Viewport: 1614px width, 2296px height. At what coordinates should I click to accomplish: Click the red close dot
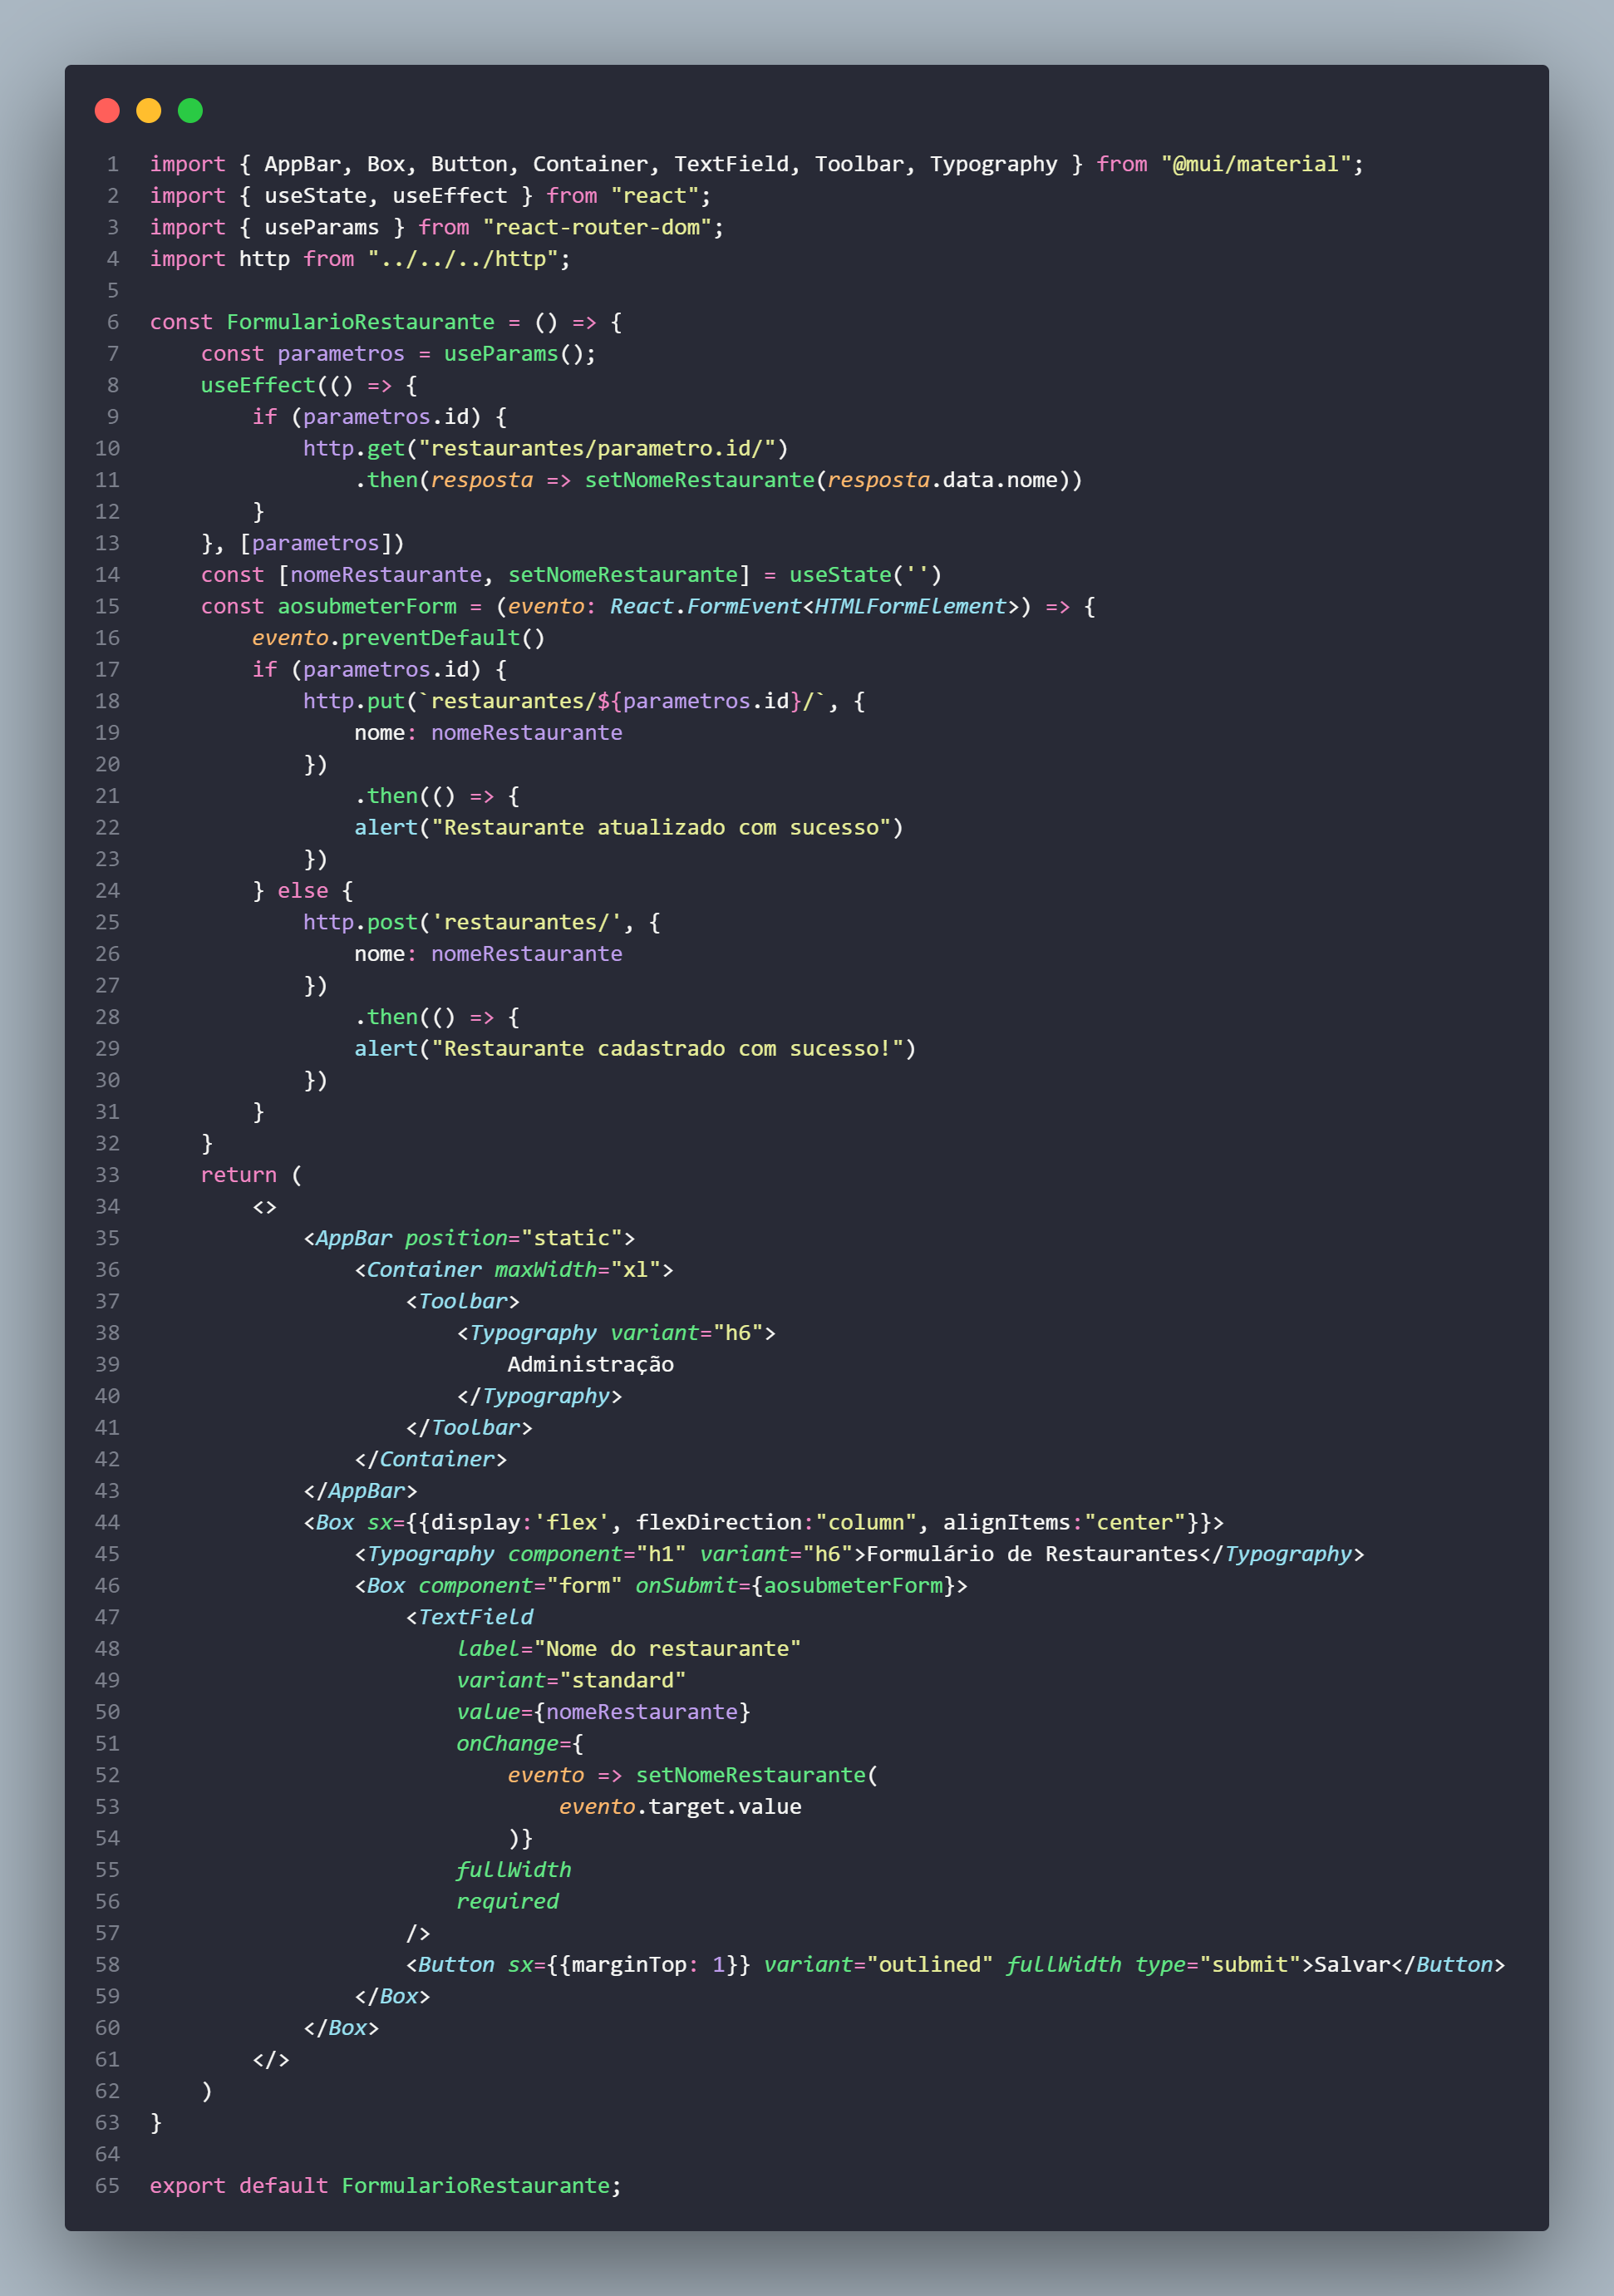(x=107, y=110)
